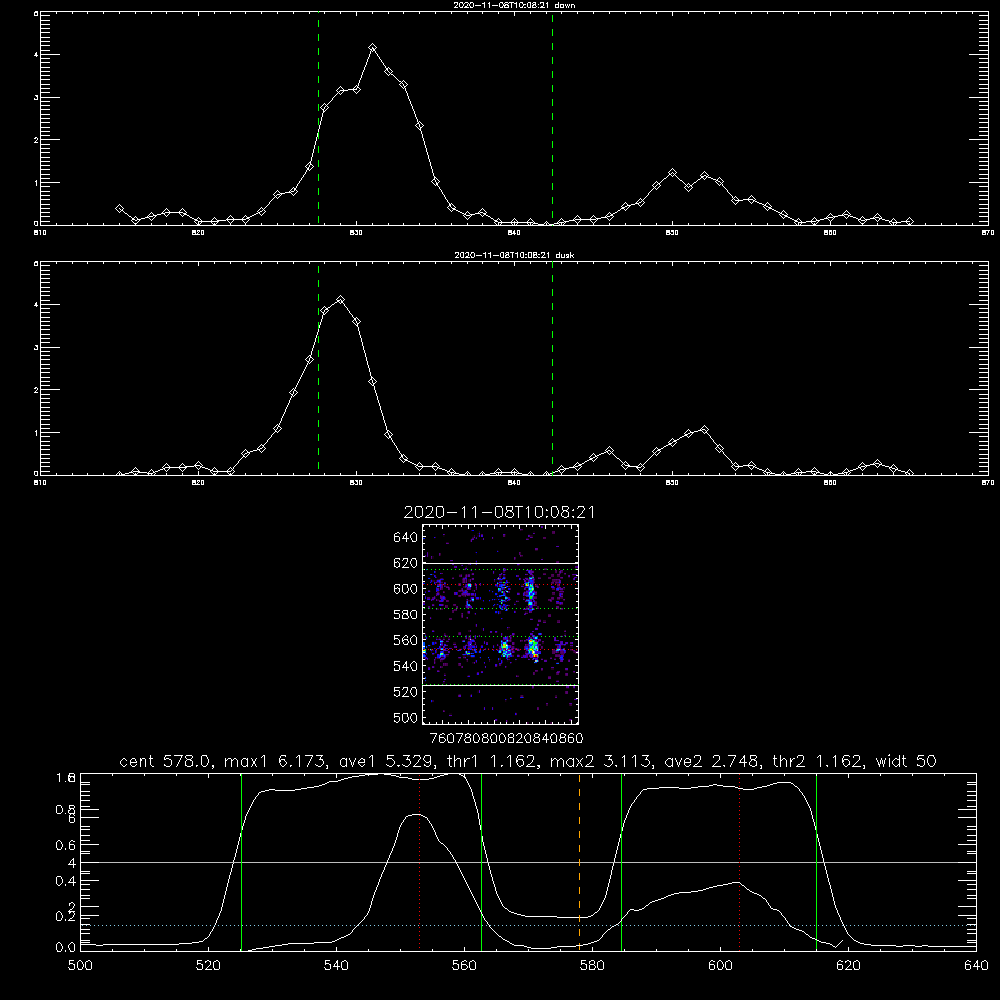This screenshot has height=1000, width=1000.
Task: Click the 840 tick label under the dusk plot
Action: point(514,483)
